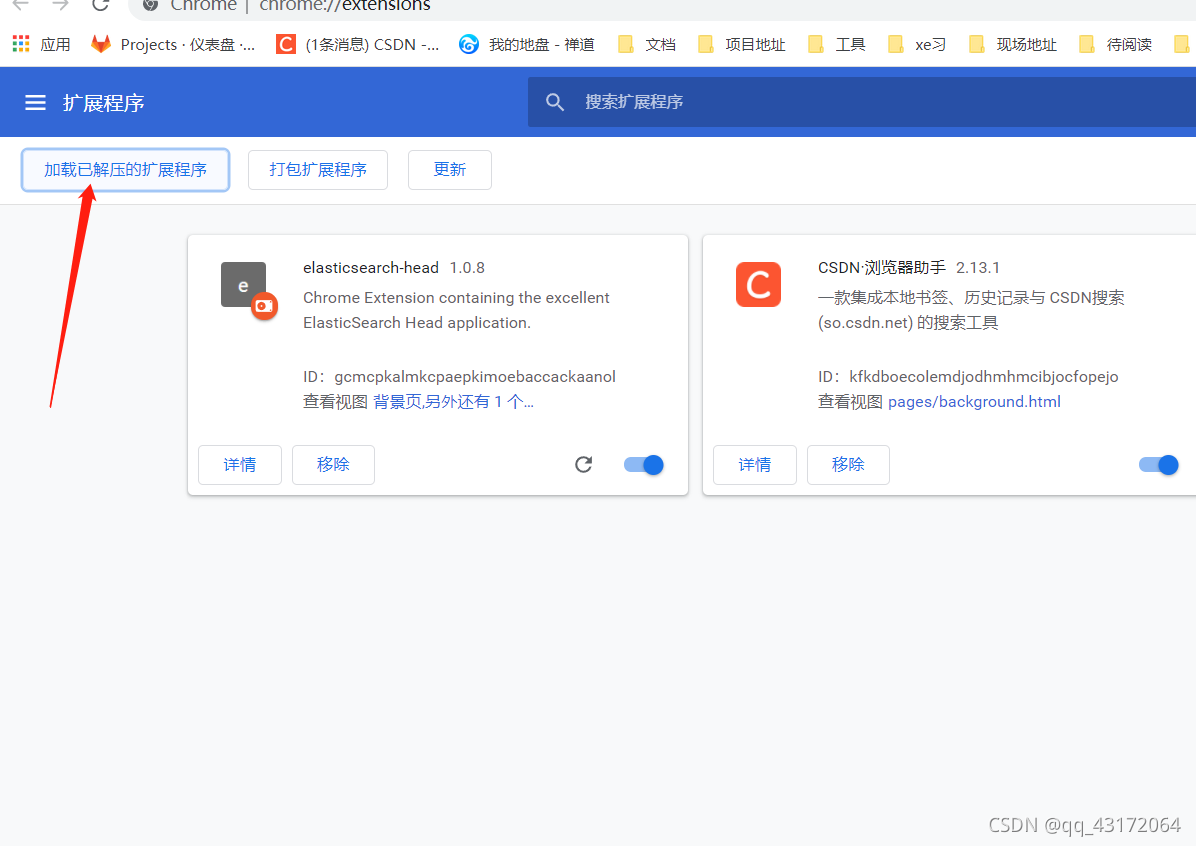Screen dimensions: 1196x846
Task: Click the 打包扩展程序 button
Action: [317, 170]
